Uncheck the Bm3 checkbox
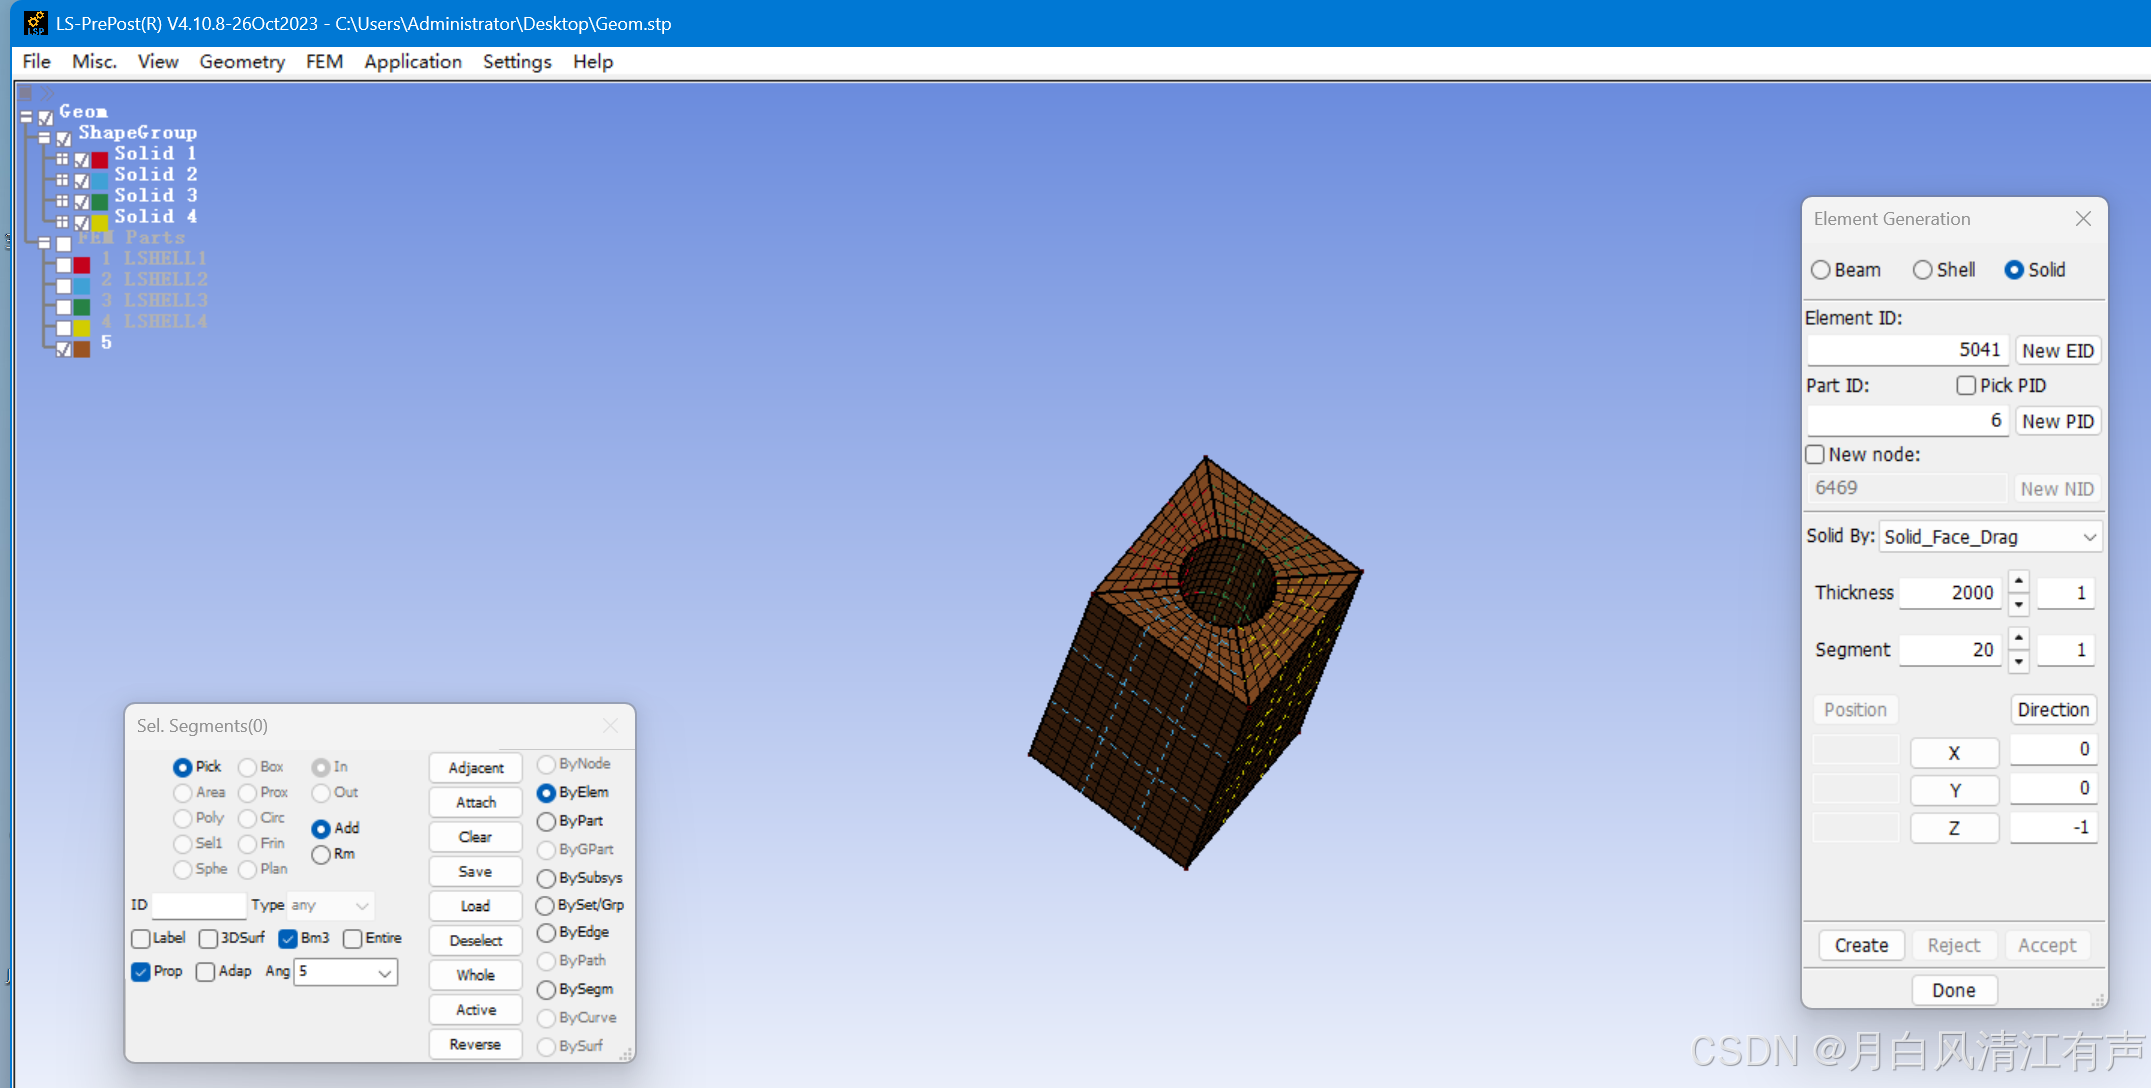This screenshot has height=1088, width=2151. click(x=288, y=938)
